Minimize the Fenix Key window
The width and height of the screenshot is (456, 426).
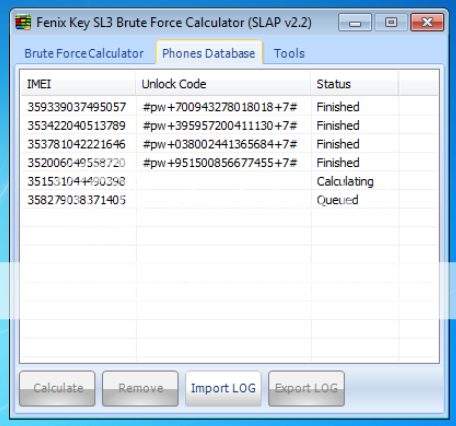[x=355, y=22]
